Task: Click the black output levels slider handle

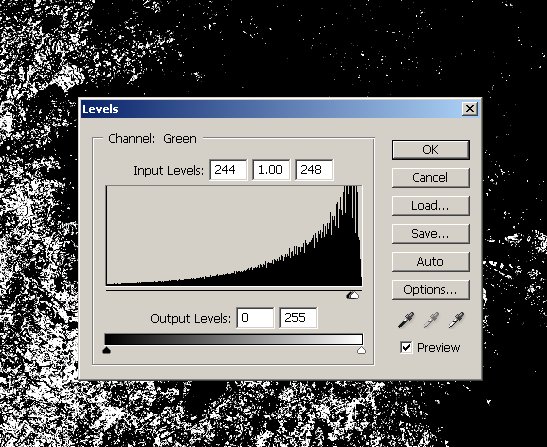Action: pos(107,350)
